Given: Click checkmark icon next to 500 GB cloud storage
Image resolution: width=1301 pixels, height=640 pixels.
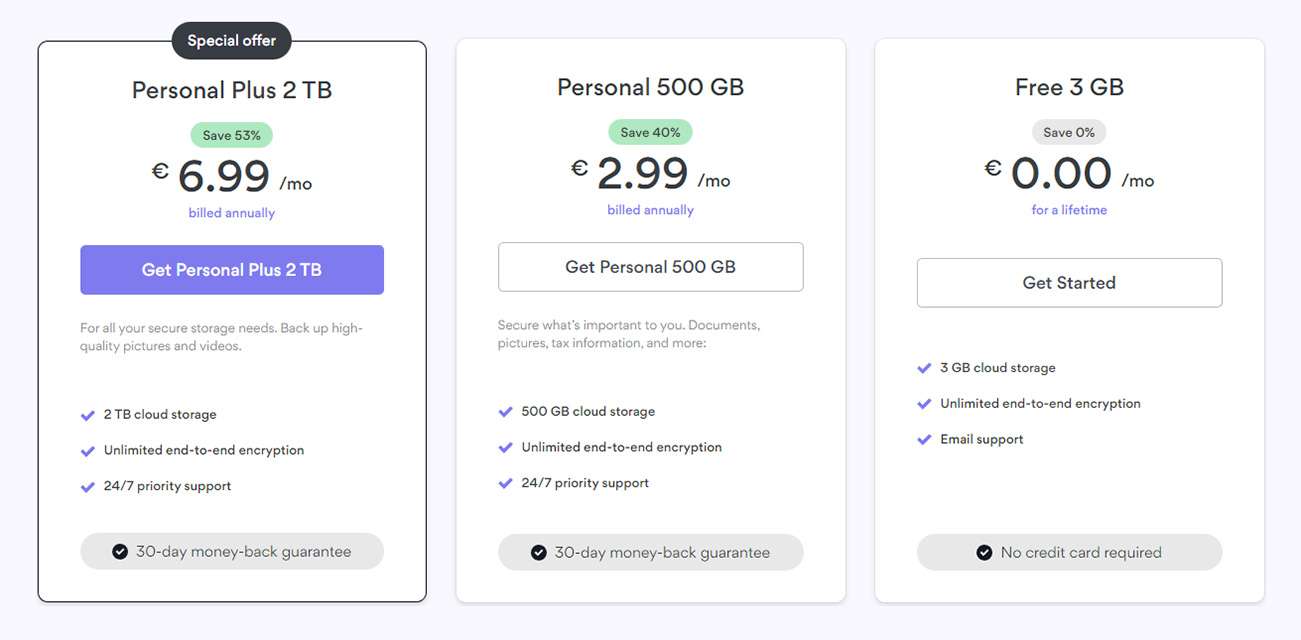Looking at the screenshot, I should pos(506,412).
